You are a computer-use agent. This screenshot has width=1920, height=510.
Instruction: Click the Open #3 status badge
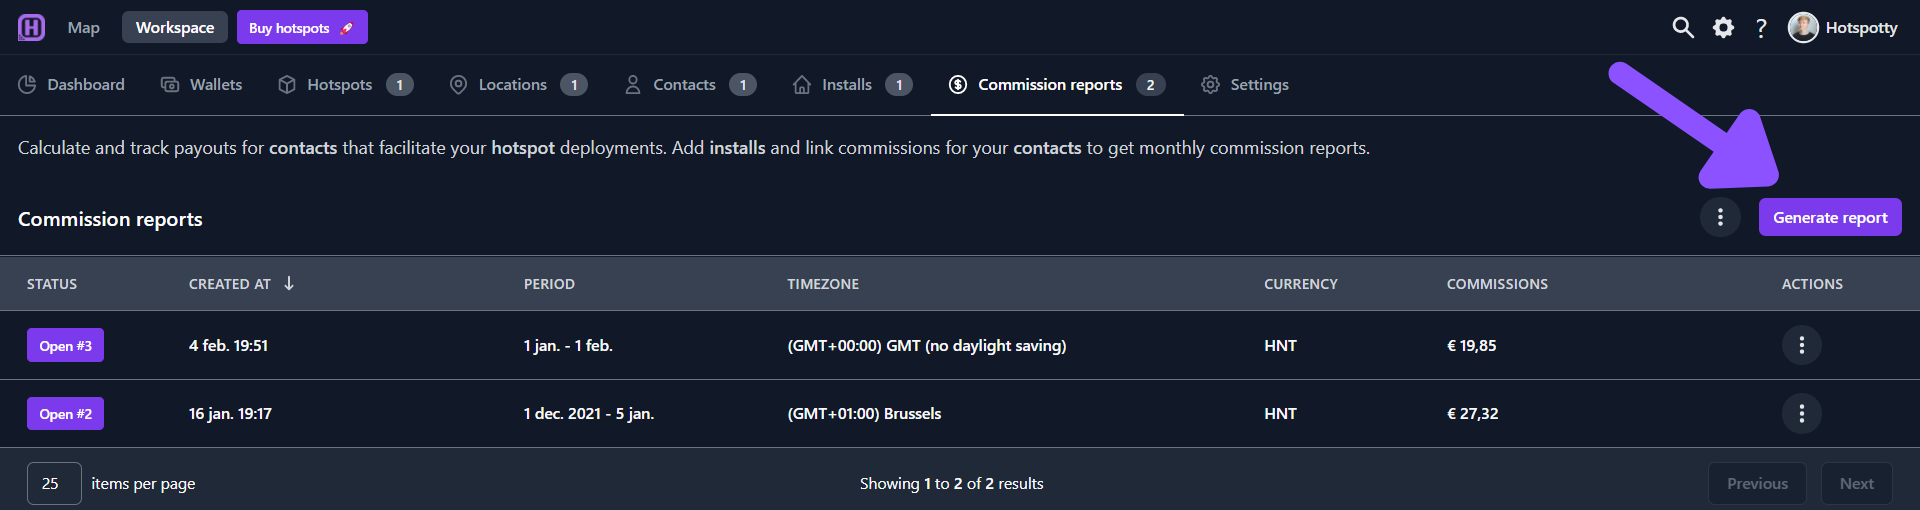click(x=65, y=345)
